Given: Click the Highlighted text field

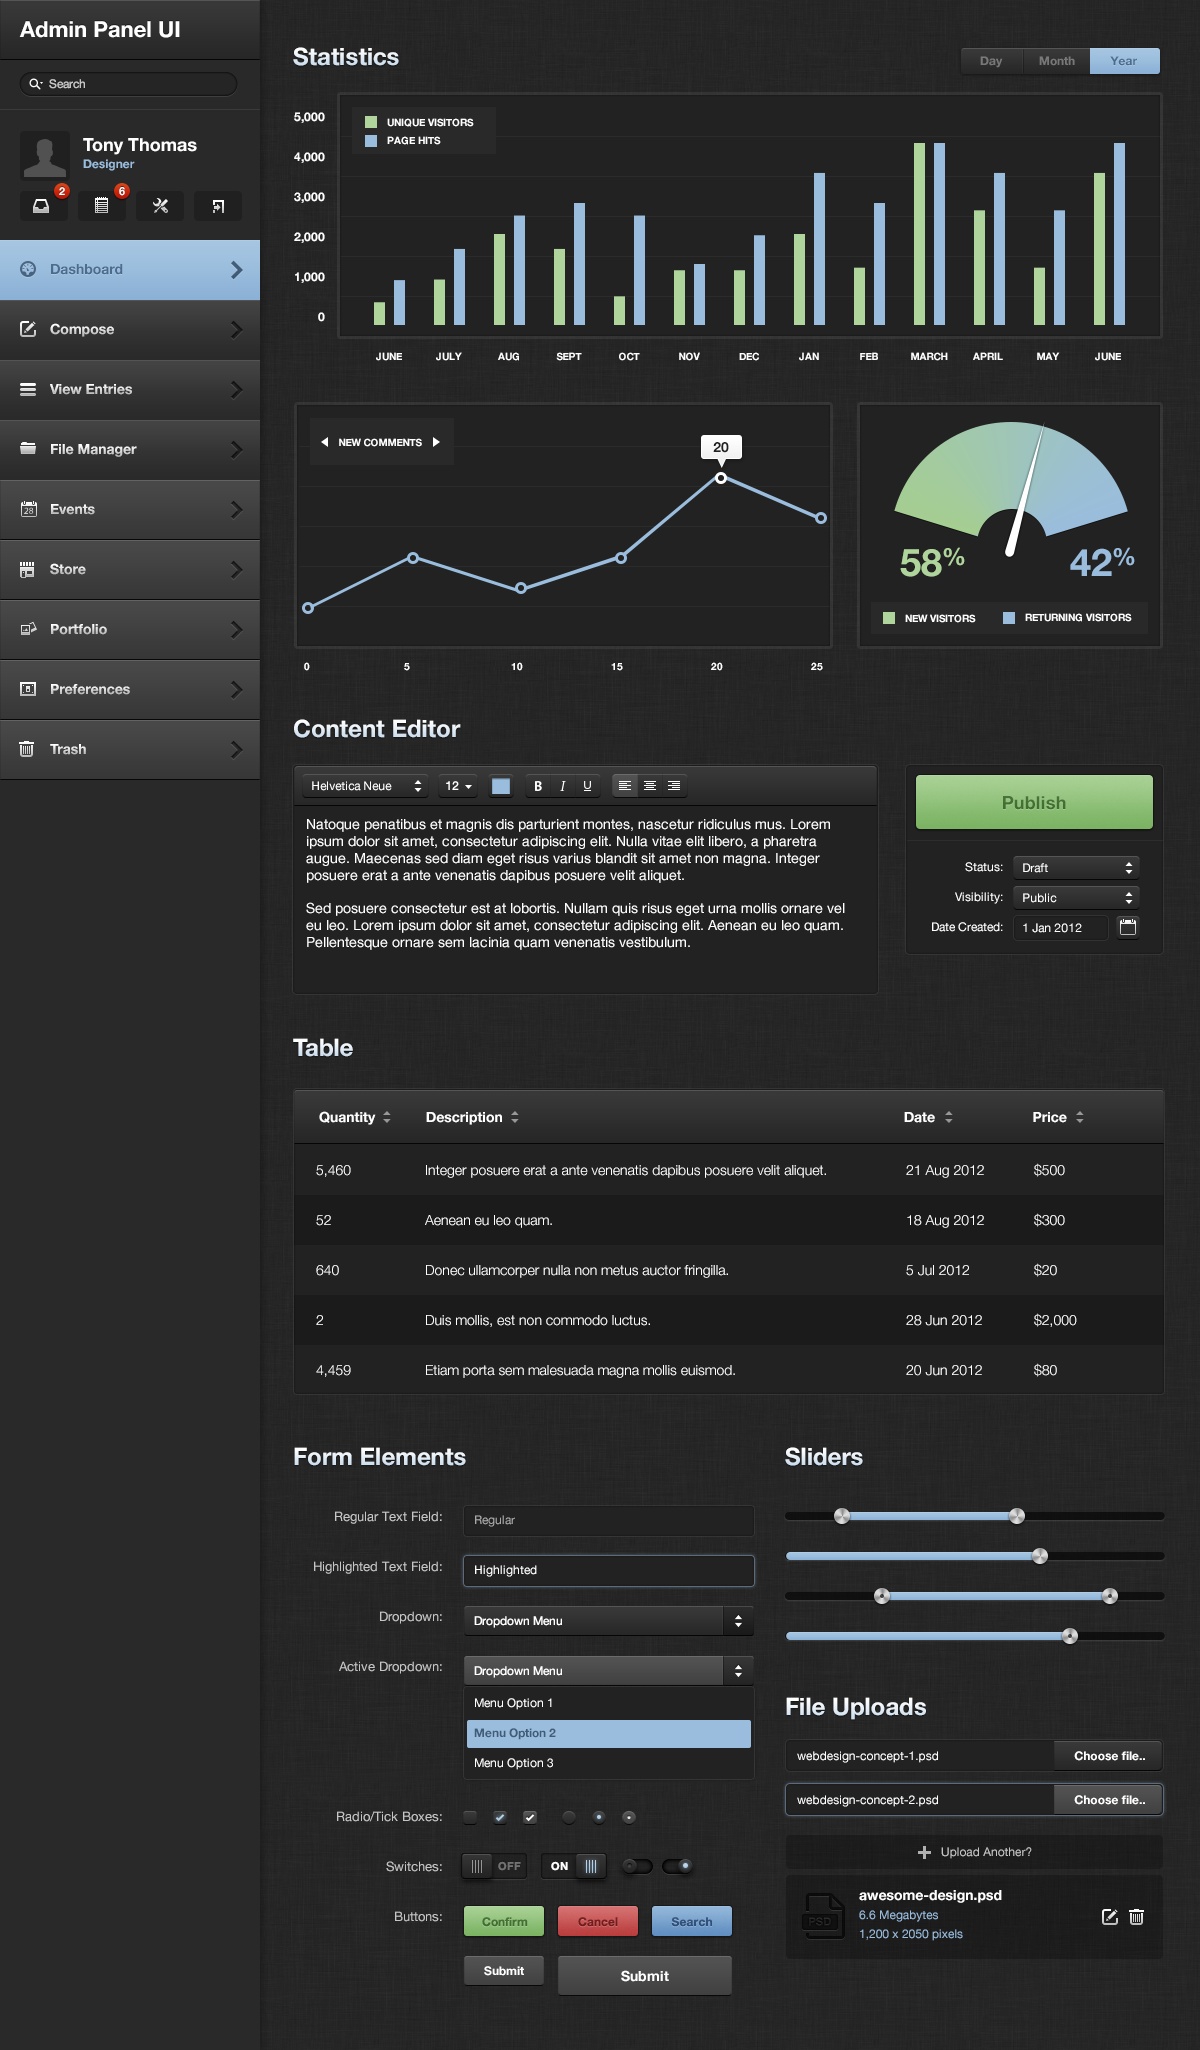Looking at the screenshot, I should tap(608, 1570).
